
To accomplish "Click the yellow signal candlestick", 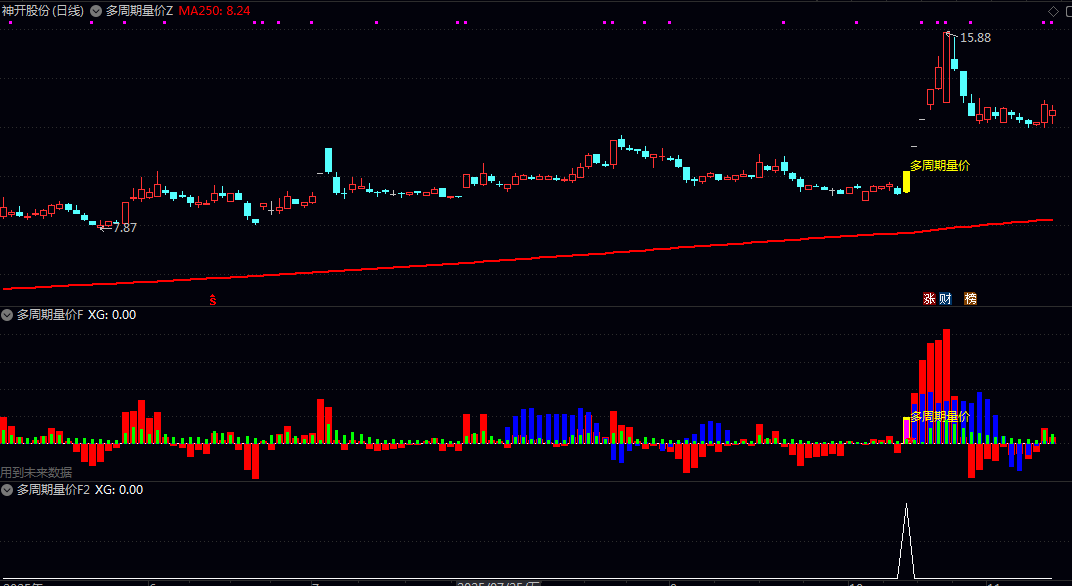I will 907,181.
